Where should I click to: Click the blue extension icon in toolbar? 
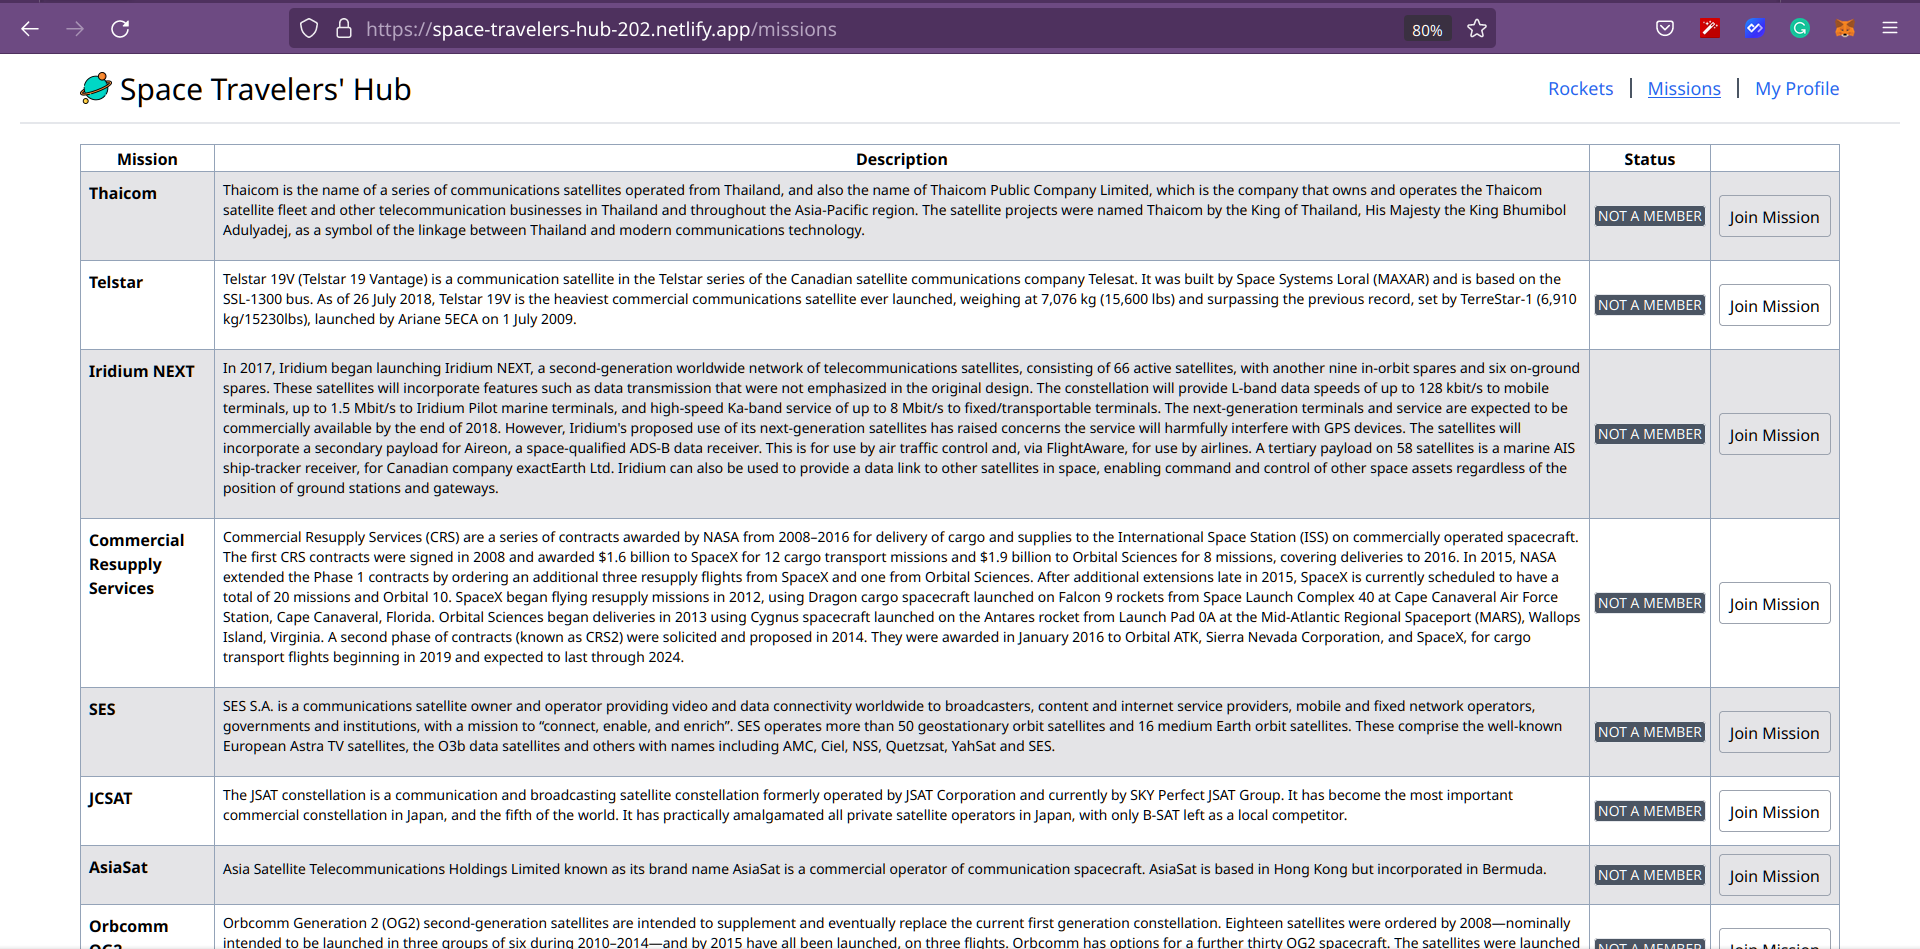click(1755, 29)
